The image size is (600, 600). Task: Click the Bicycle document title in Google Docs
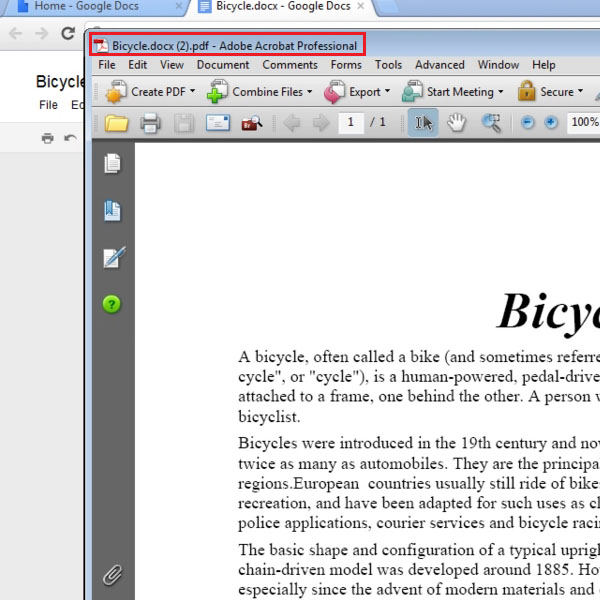[x=60, y=82]
